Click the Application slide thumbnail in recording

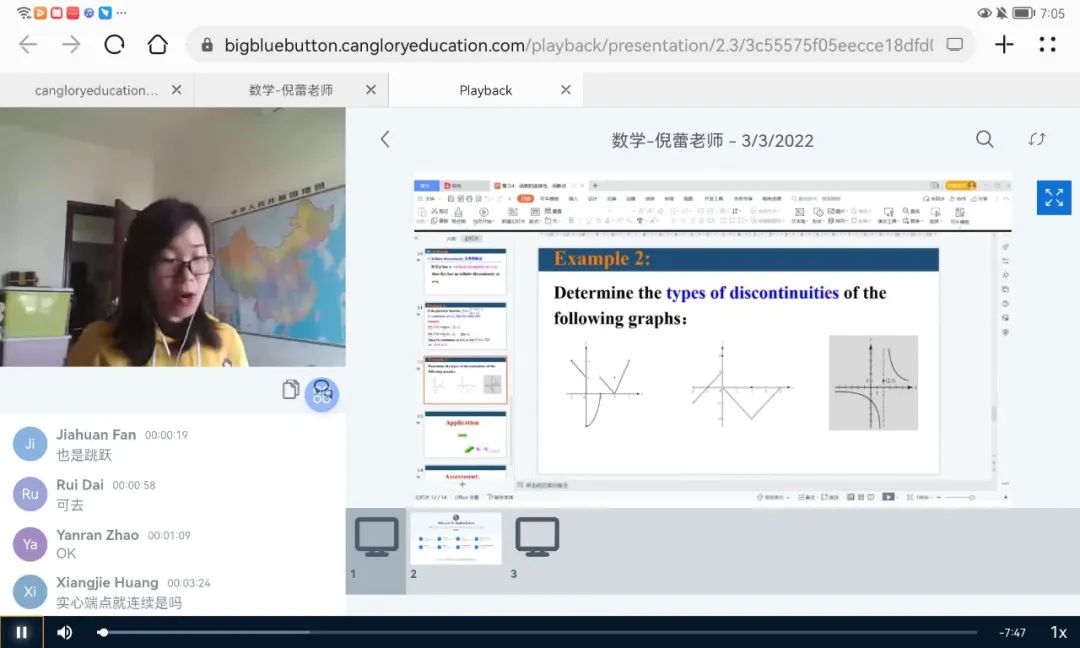tap(465, 435)
